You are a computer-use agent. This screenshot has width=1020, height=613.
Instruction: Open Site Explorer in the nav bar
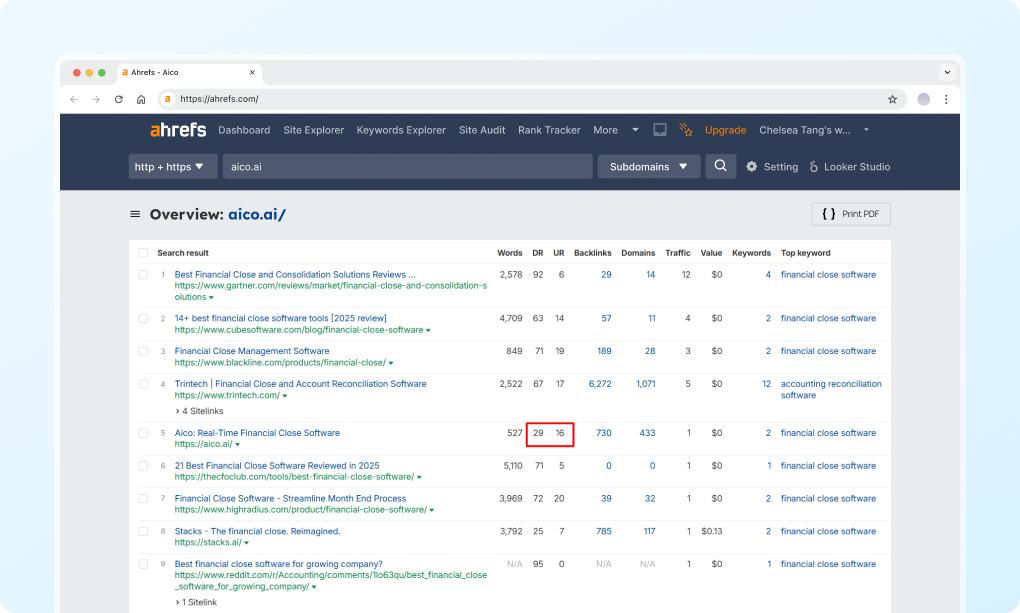313,130
